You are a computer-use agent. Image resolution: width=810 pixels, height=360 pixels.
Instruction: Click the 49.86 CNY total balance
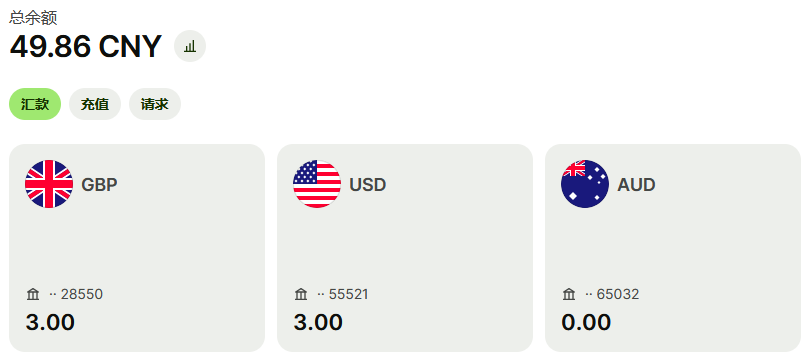pyautogui.click(x=86, y=46)
